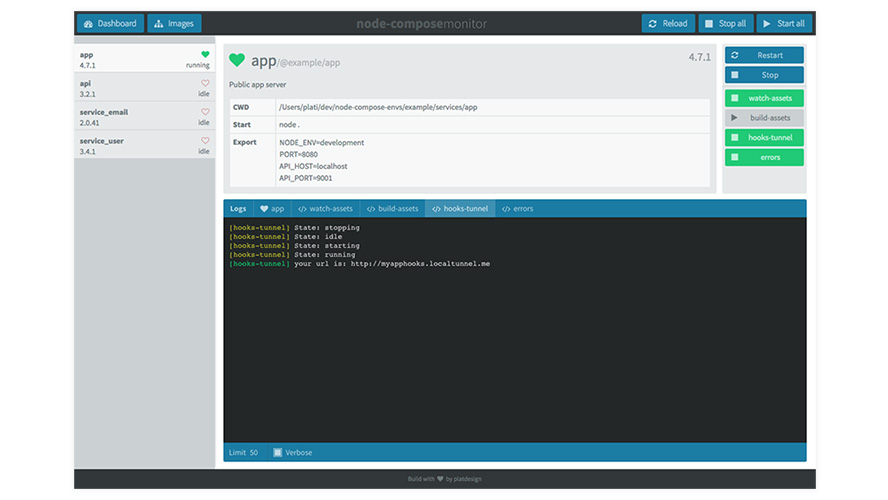Open the Dashboard view
Screen dimensions: 888x500
pos(109,23)
